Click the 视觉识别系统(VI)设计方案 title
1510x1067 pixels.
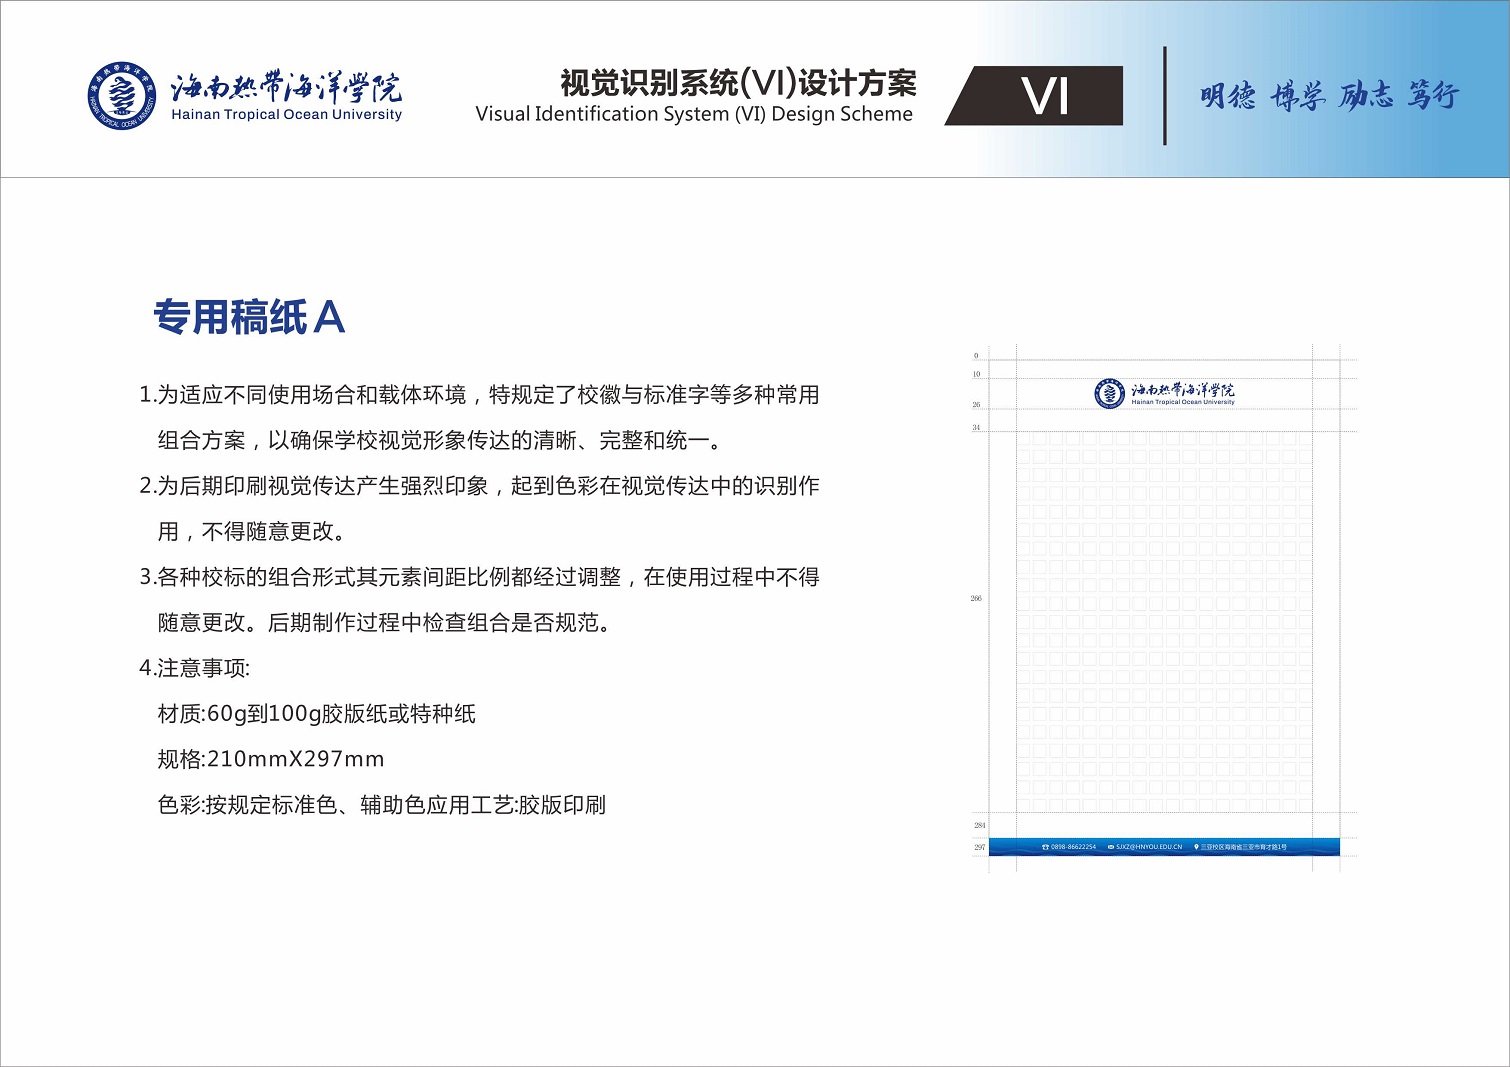pos(738,83)
